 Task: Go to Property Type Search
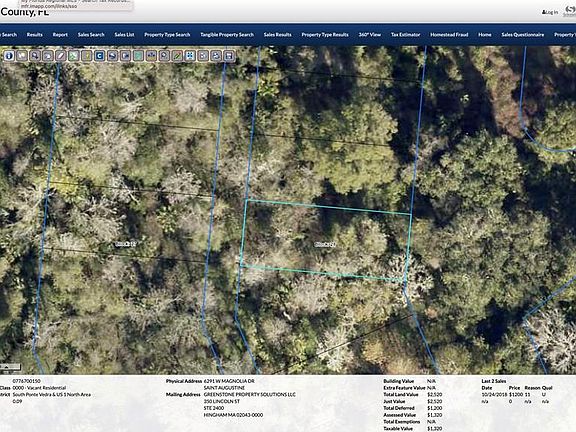click(x=167, y=35)
